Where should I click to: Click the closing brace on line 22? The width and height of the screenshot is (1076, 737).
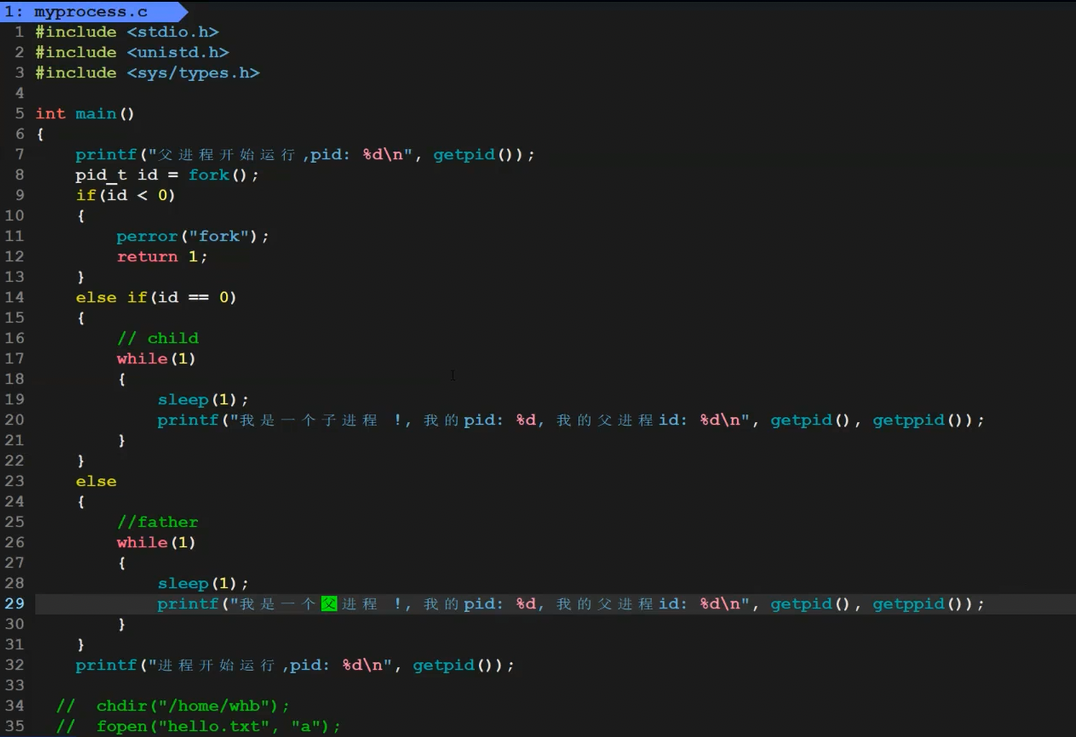pos(81,461)
